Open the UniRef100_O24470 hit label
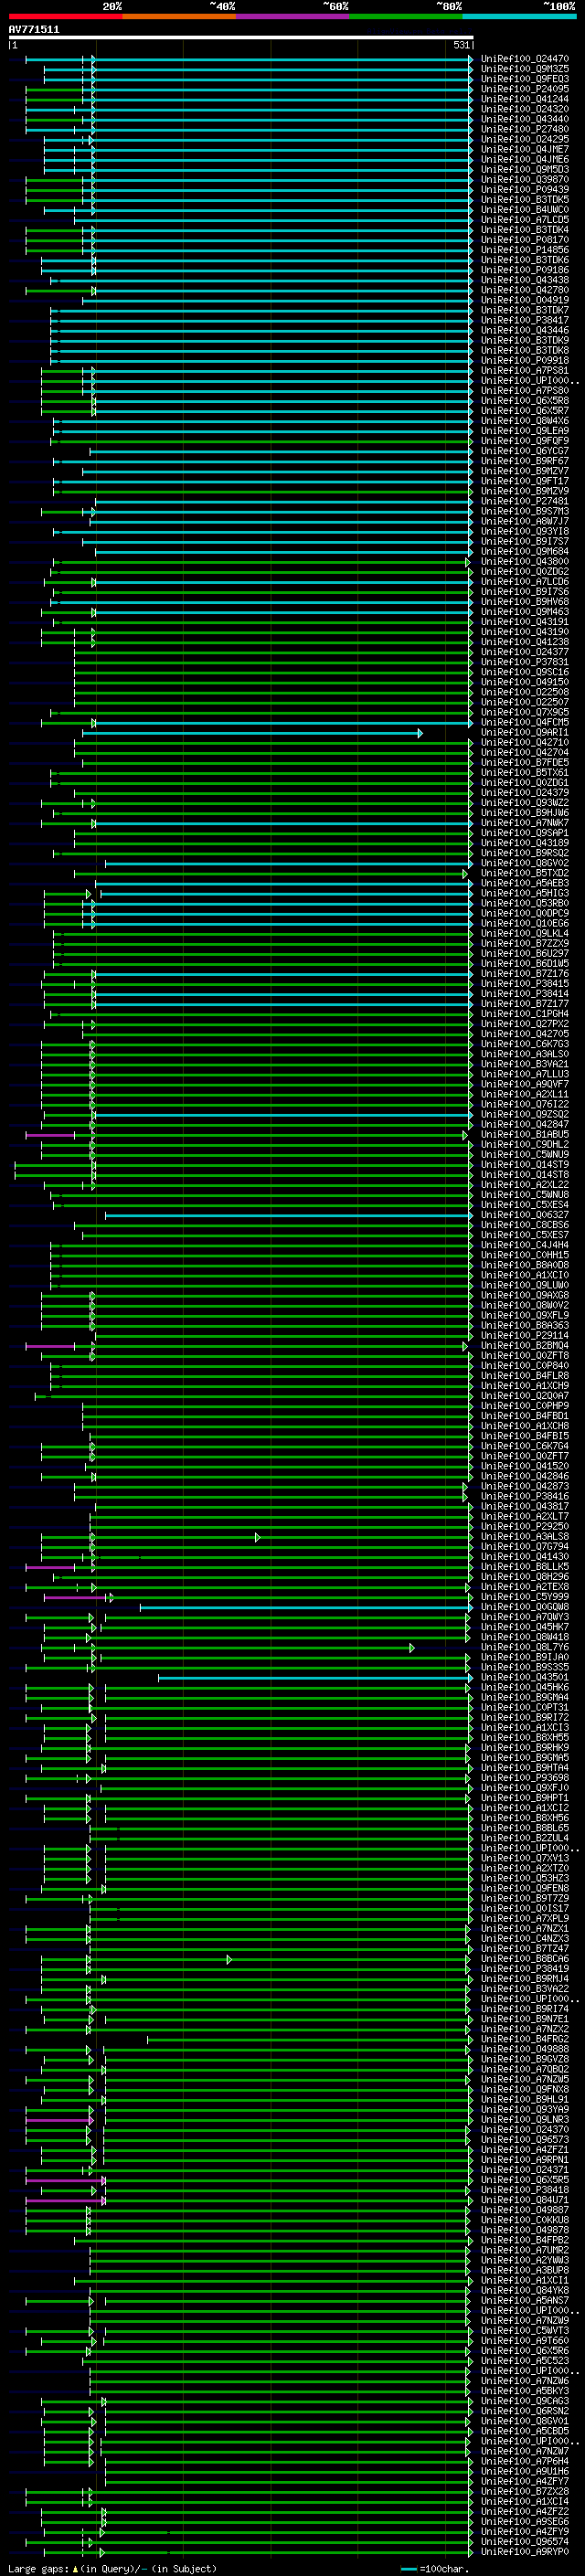 tap(525, 59)
